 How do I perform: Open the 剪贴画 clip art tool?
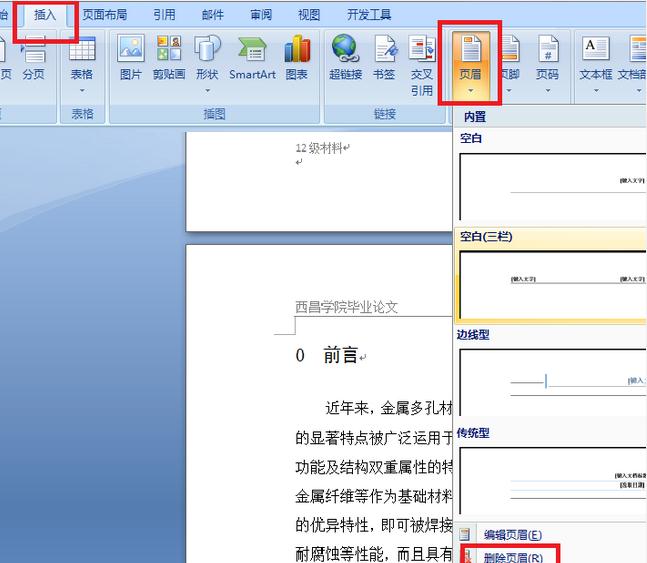169,58
